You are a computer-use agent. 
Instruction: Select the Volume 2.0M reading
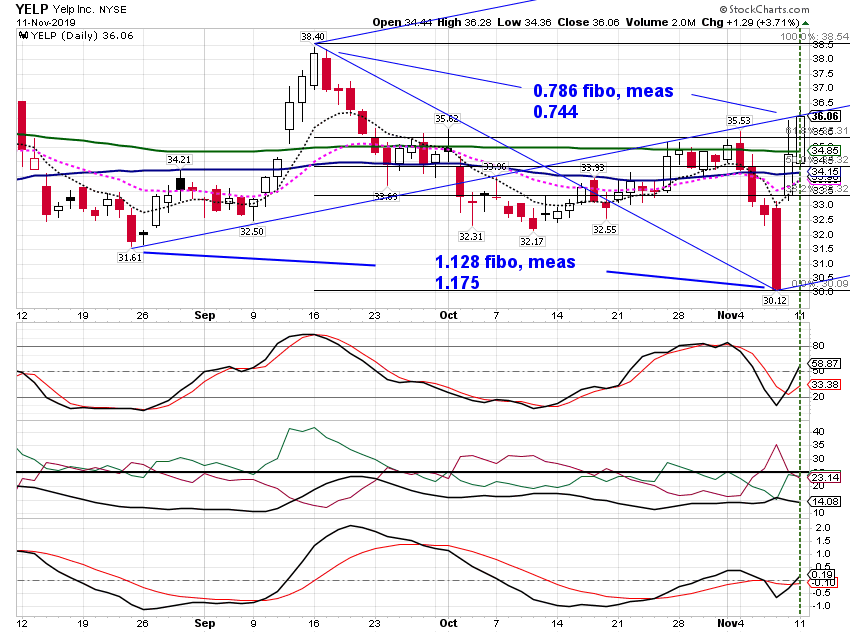661,22
